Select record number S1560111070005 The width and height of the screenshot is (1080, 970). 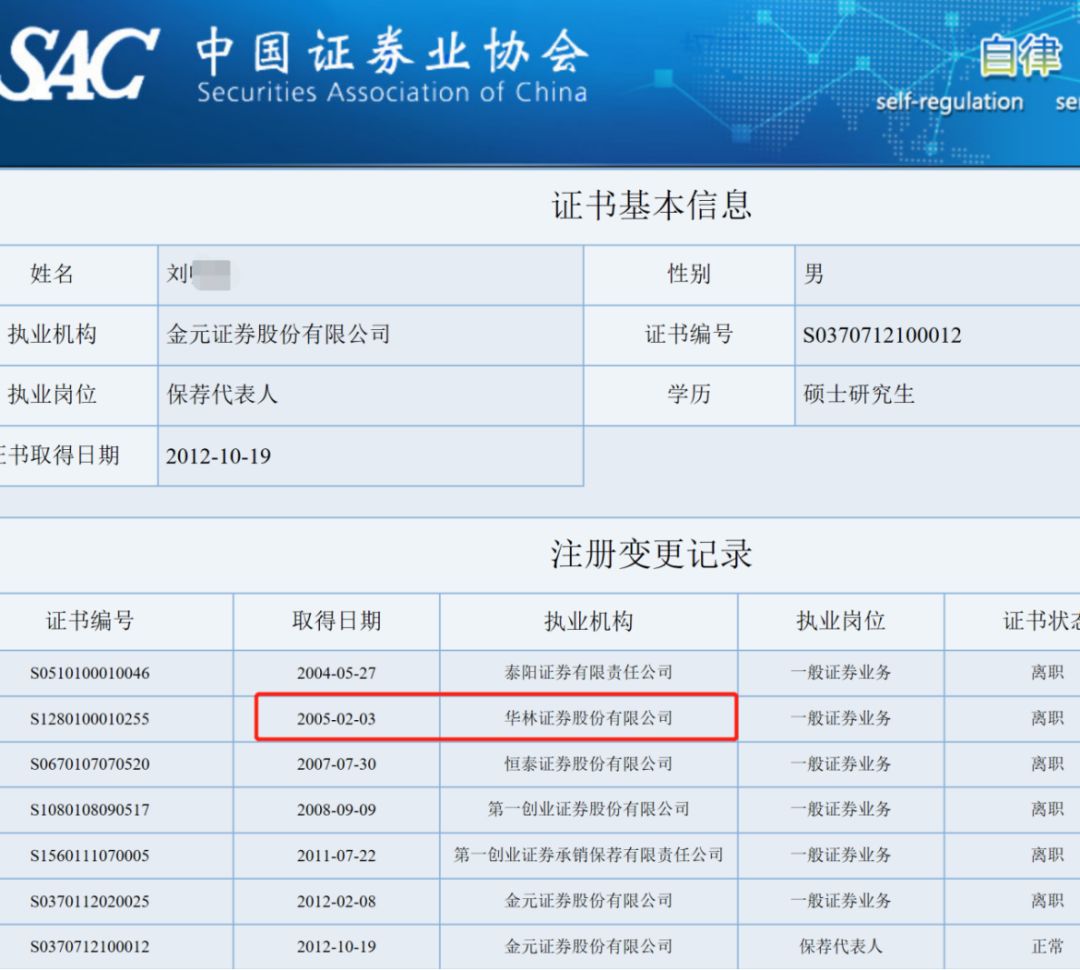click(90, 856)
